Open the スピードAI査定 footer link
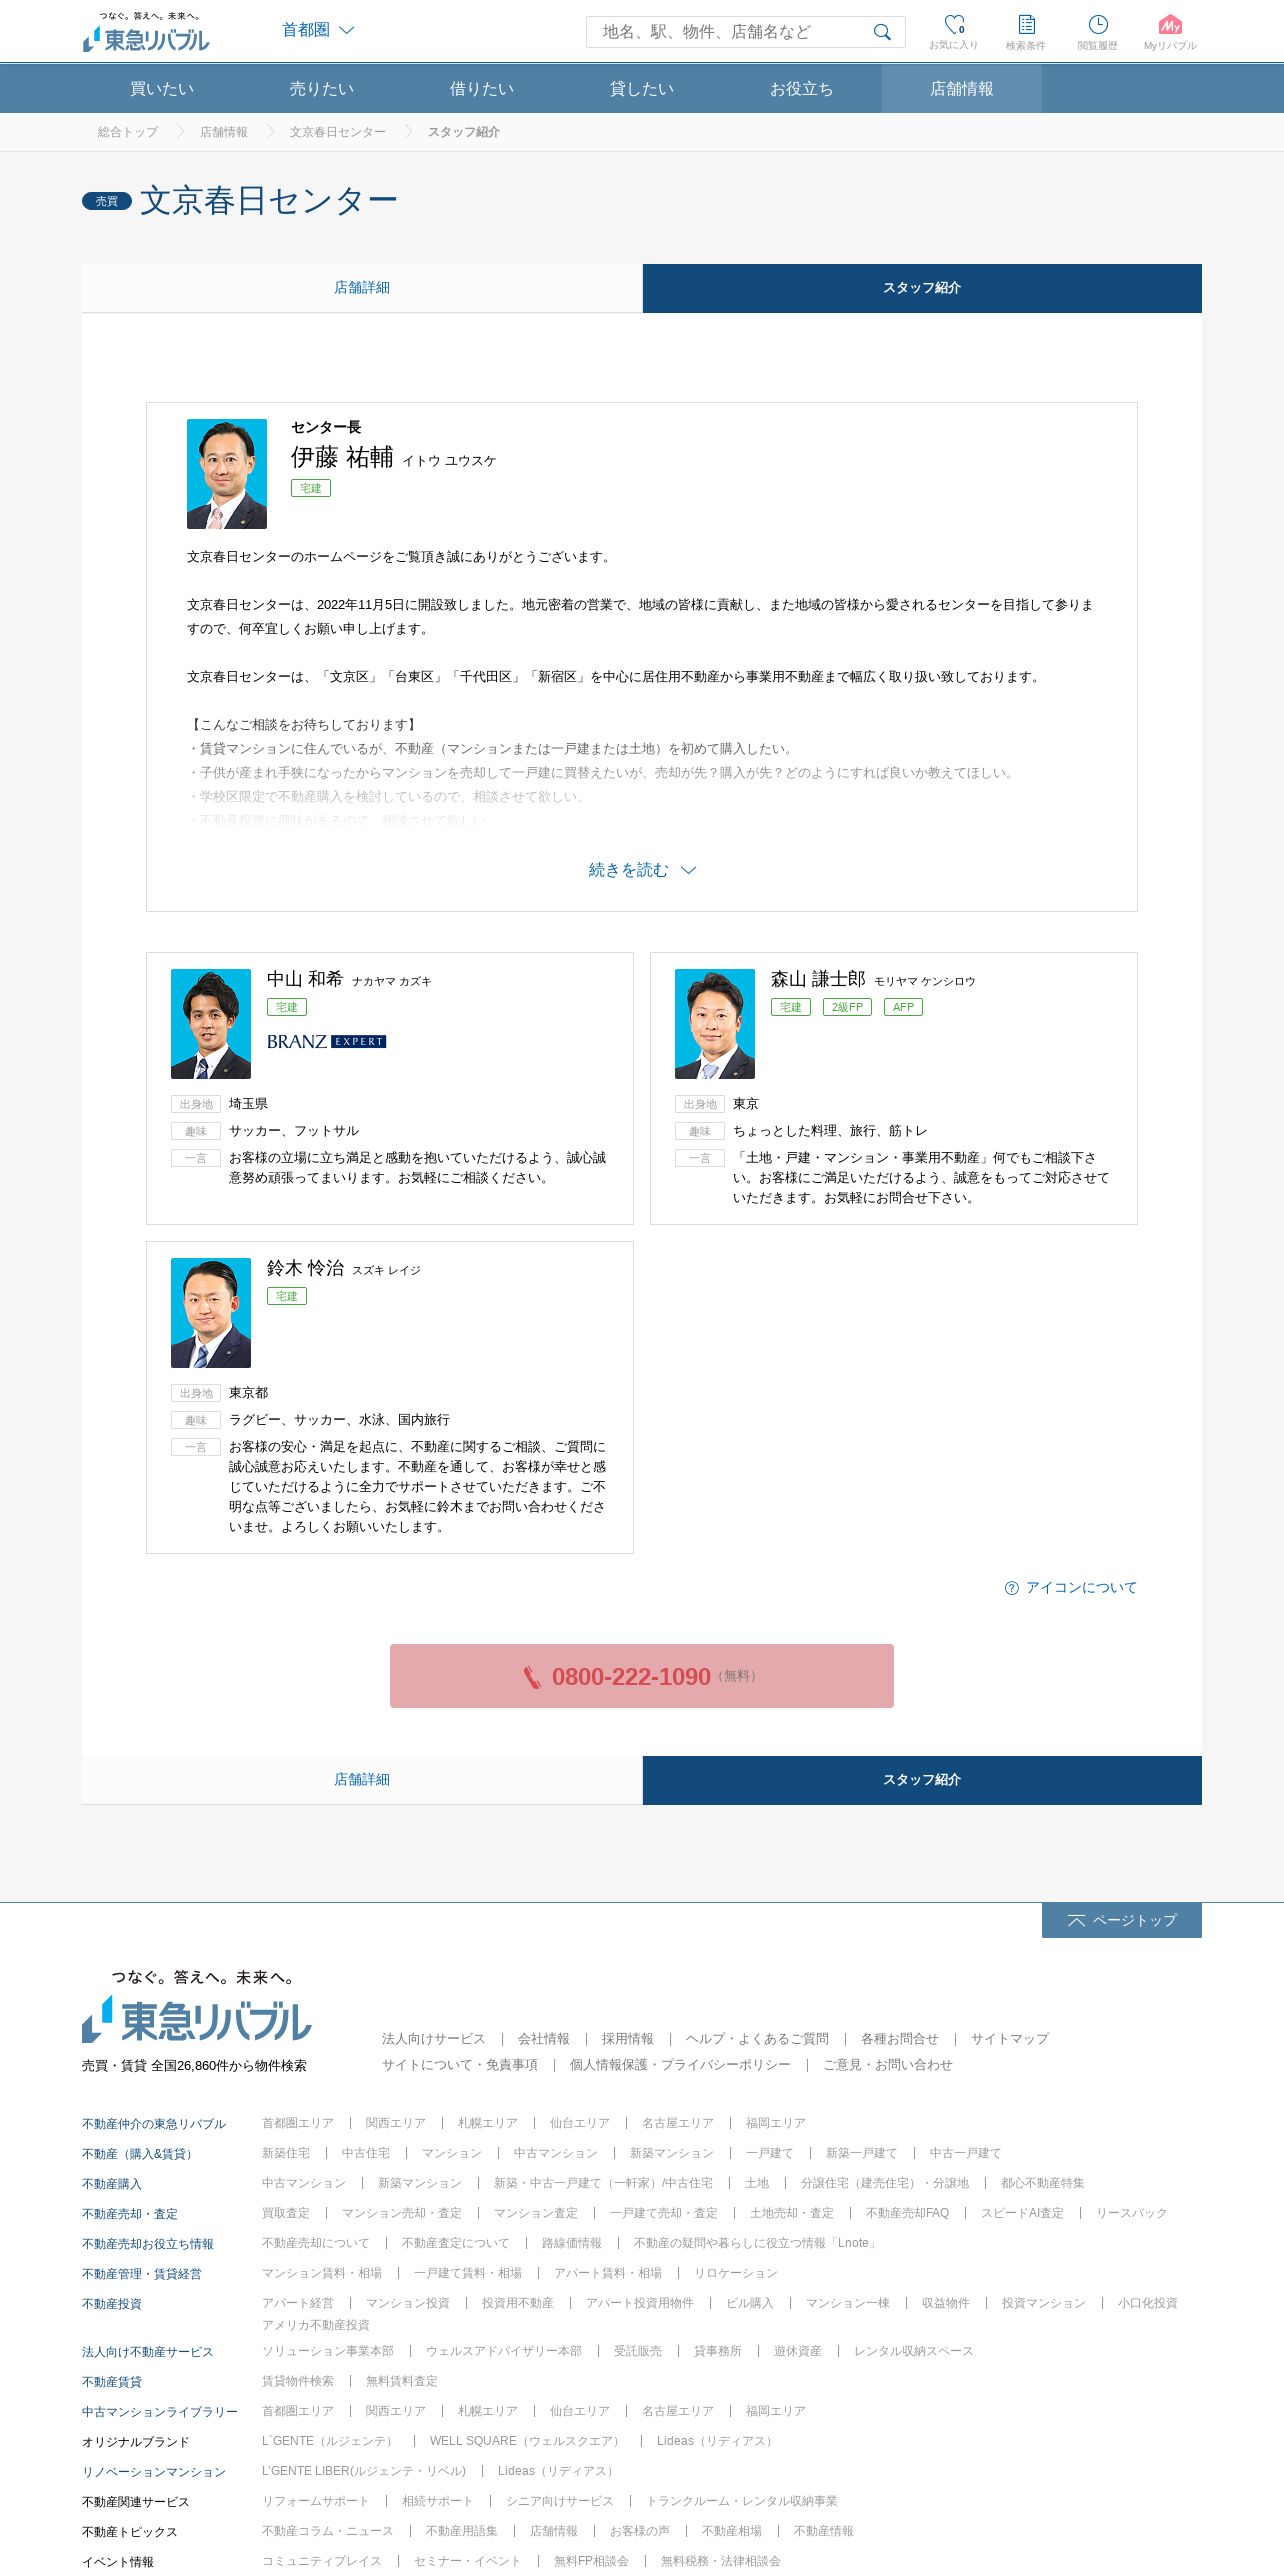This screenshot has height=2568, width=1284. (x=1022, y=2213)
